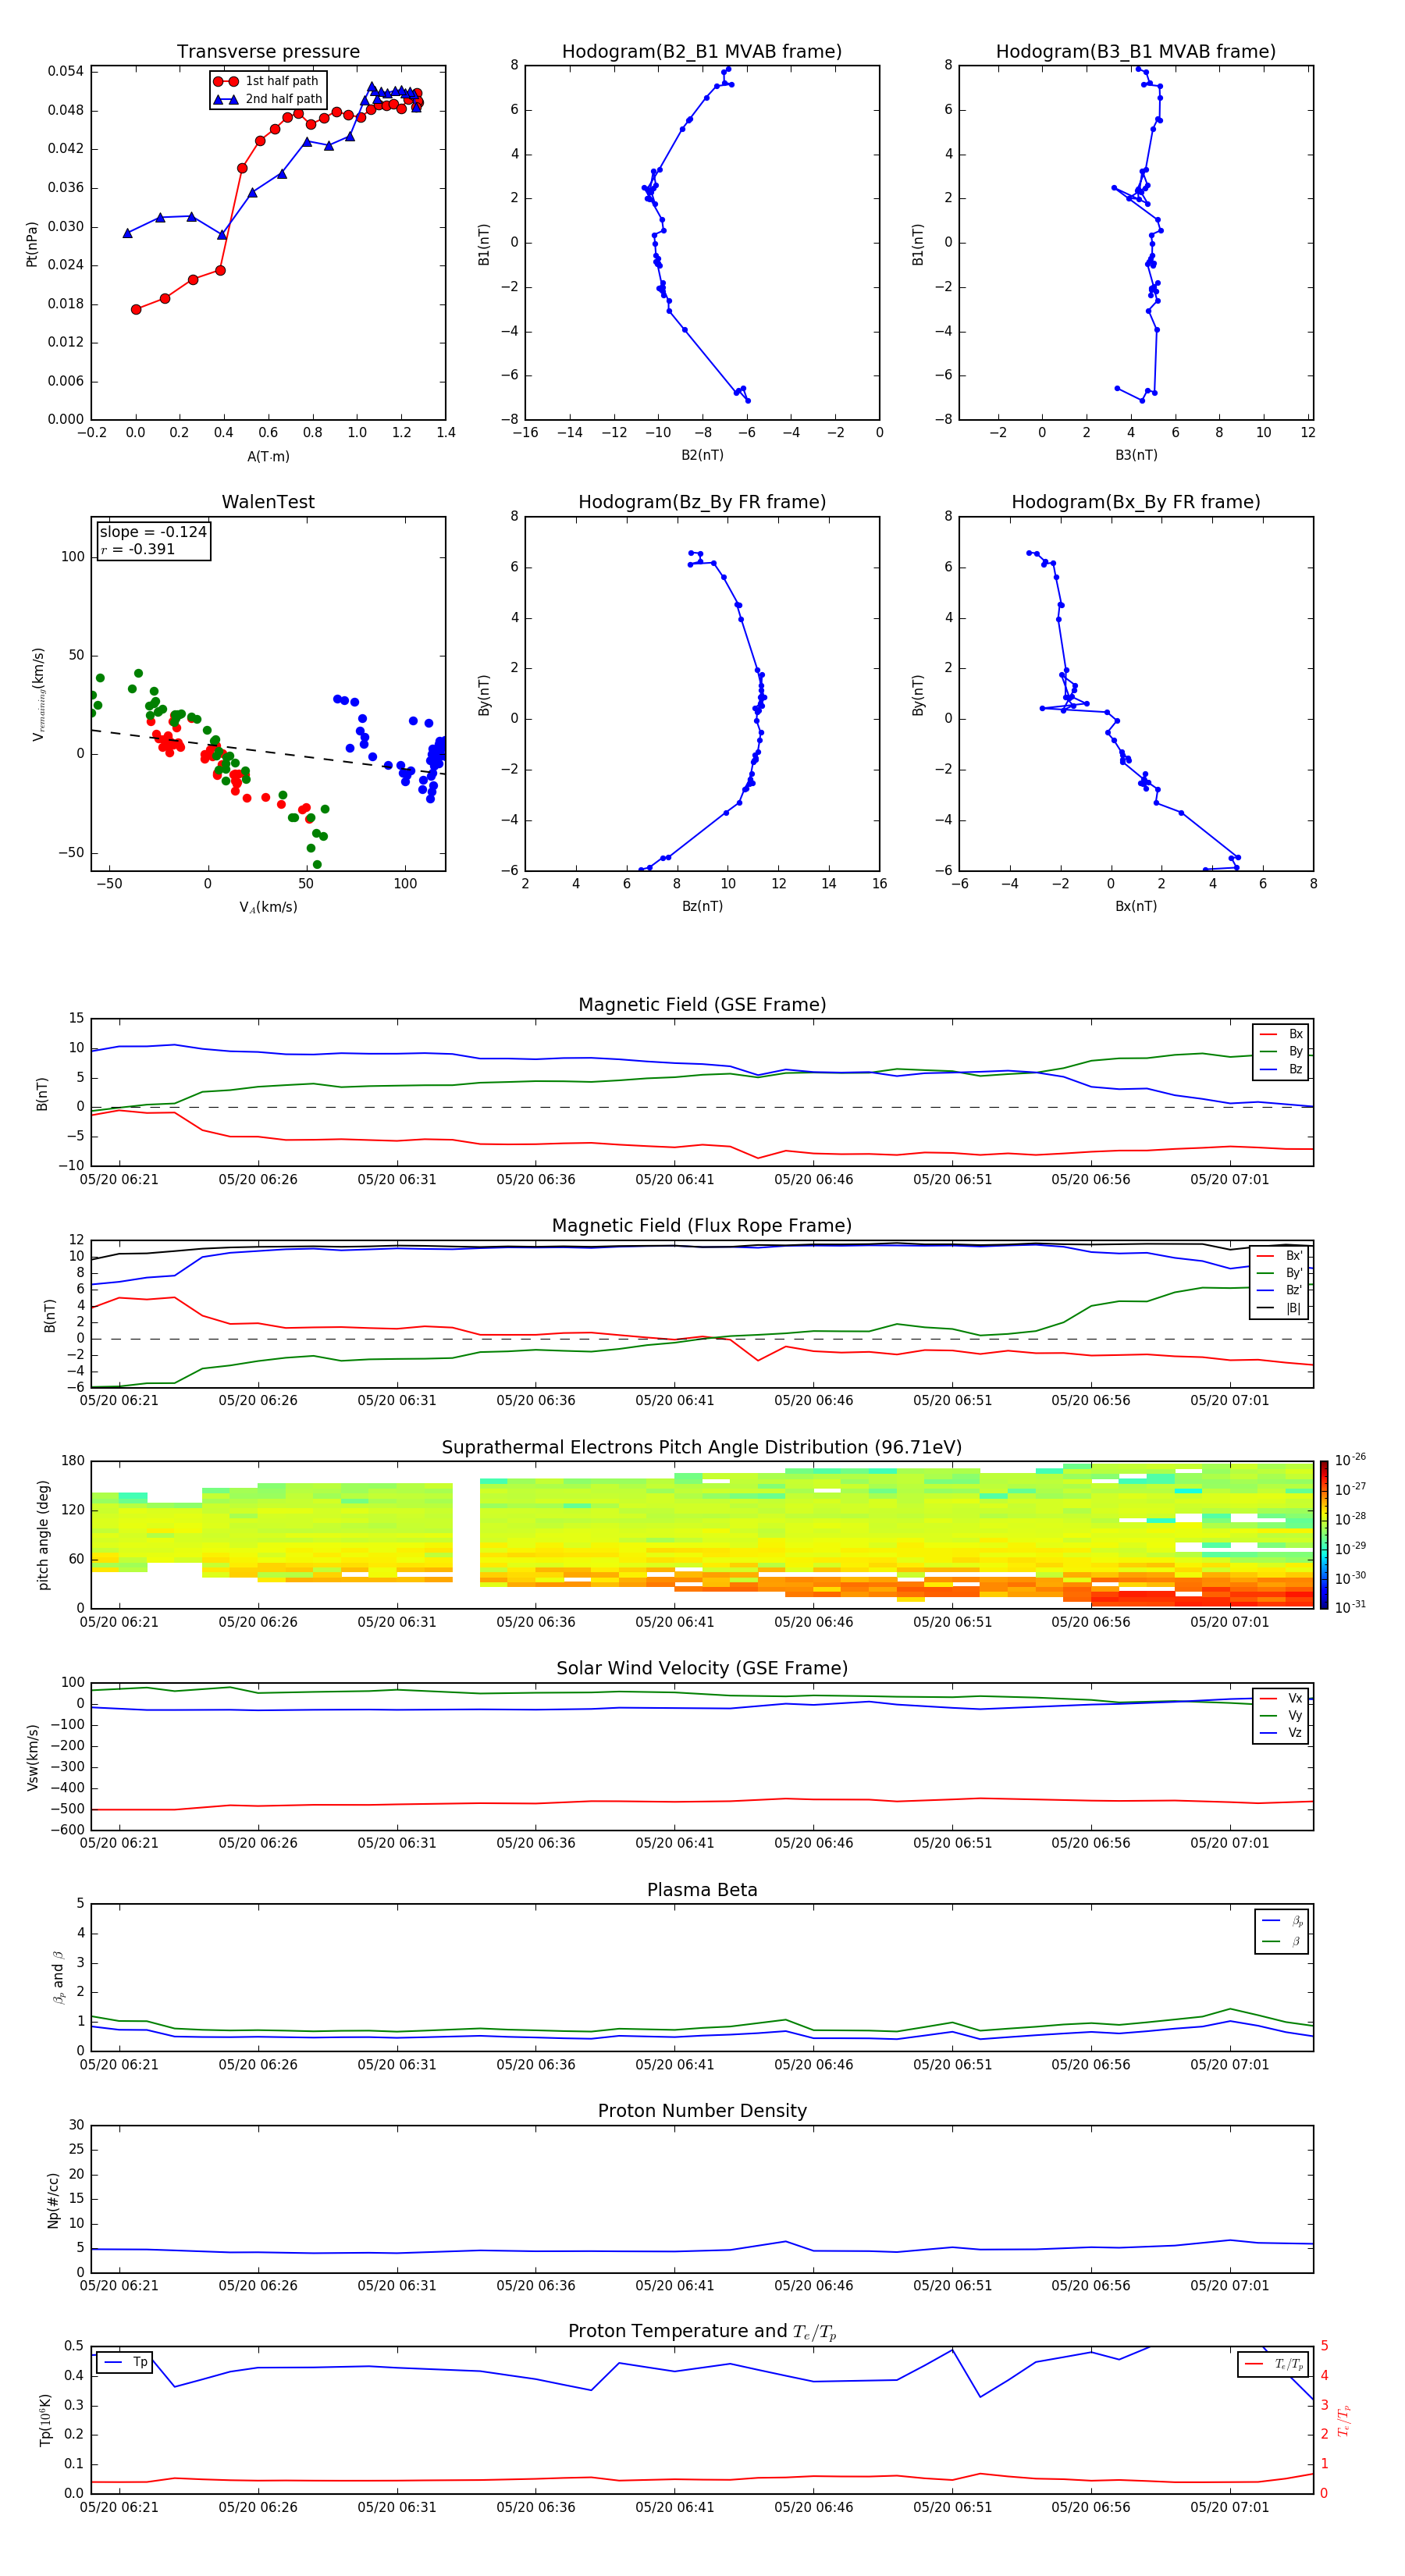Select By legend entry in GSE magnetic field
The image size is (1405, 2576).
coord(1281,1051)
